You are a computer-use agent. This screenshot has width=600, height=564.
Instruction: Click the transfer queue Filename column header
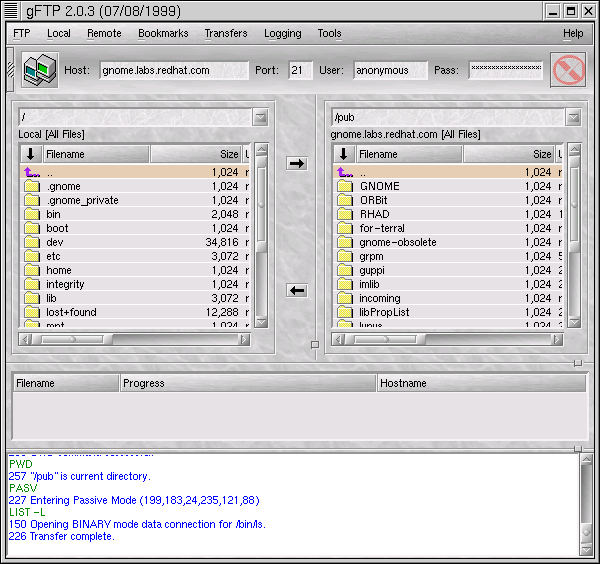[66, 383]
